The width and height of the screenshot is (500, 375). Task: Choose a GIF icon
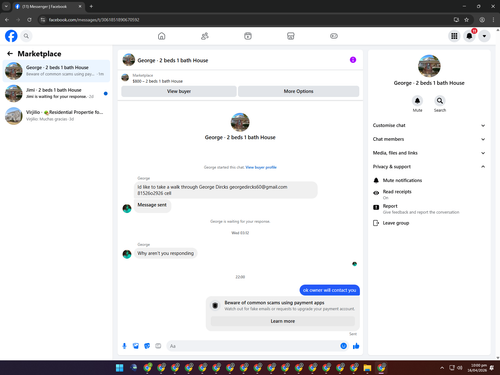coord(158,346)
